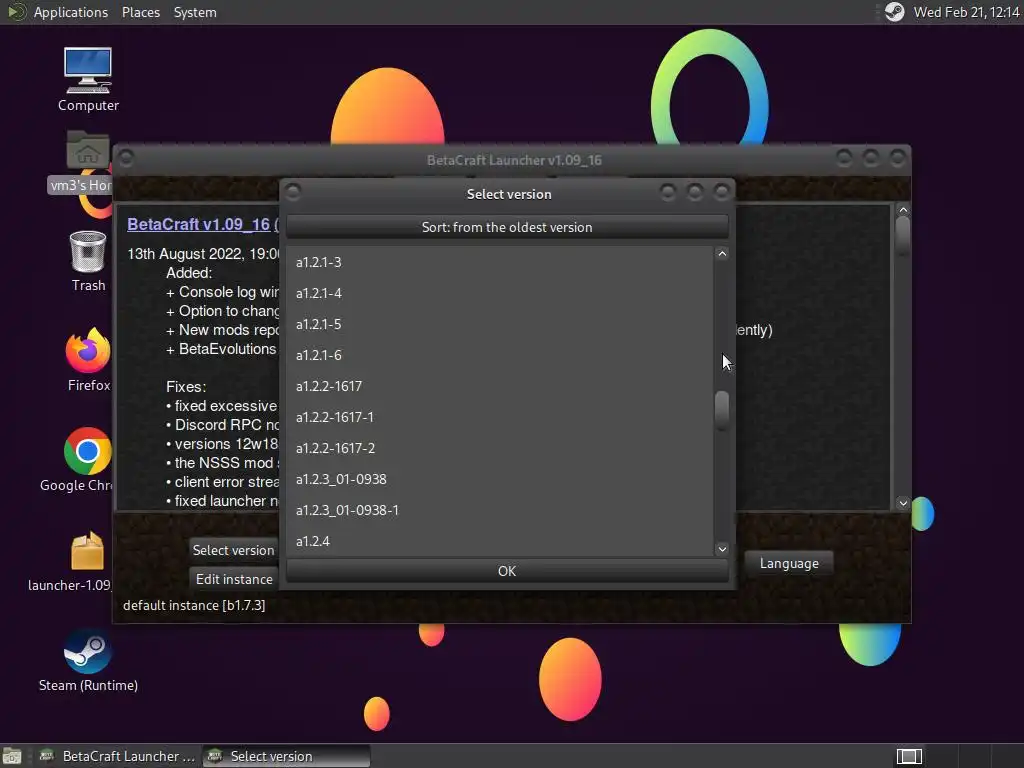Click the Steam tray icon in top panel

pyautogui.click(x=894, y=12)
